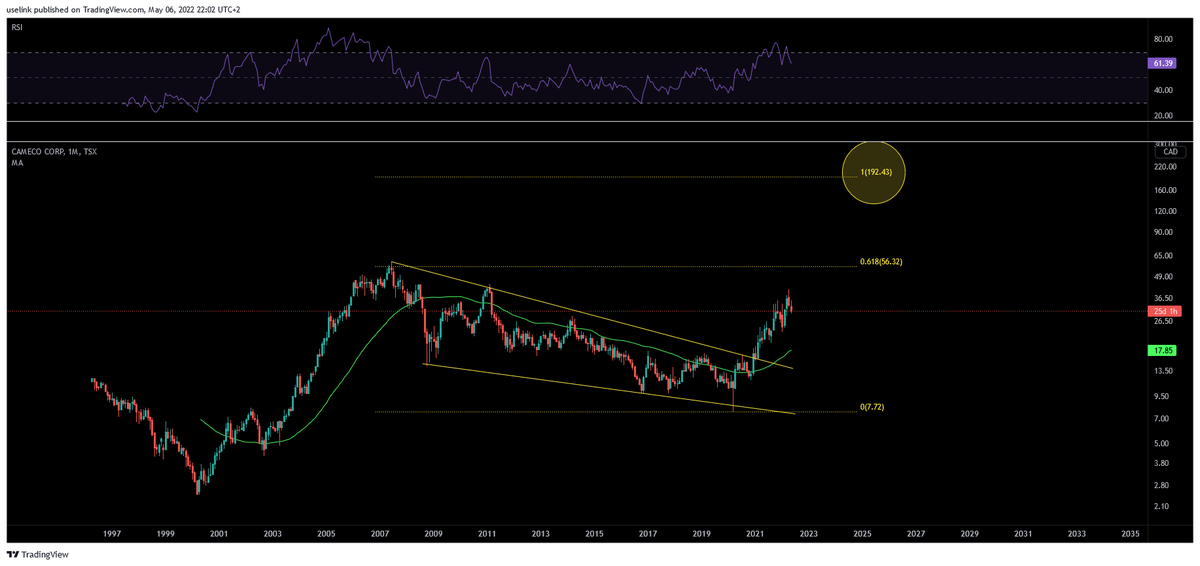Click the 2029 time axis label
The height and width of the screenshot is (566, 1200).
coord(969,534)
